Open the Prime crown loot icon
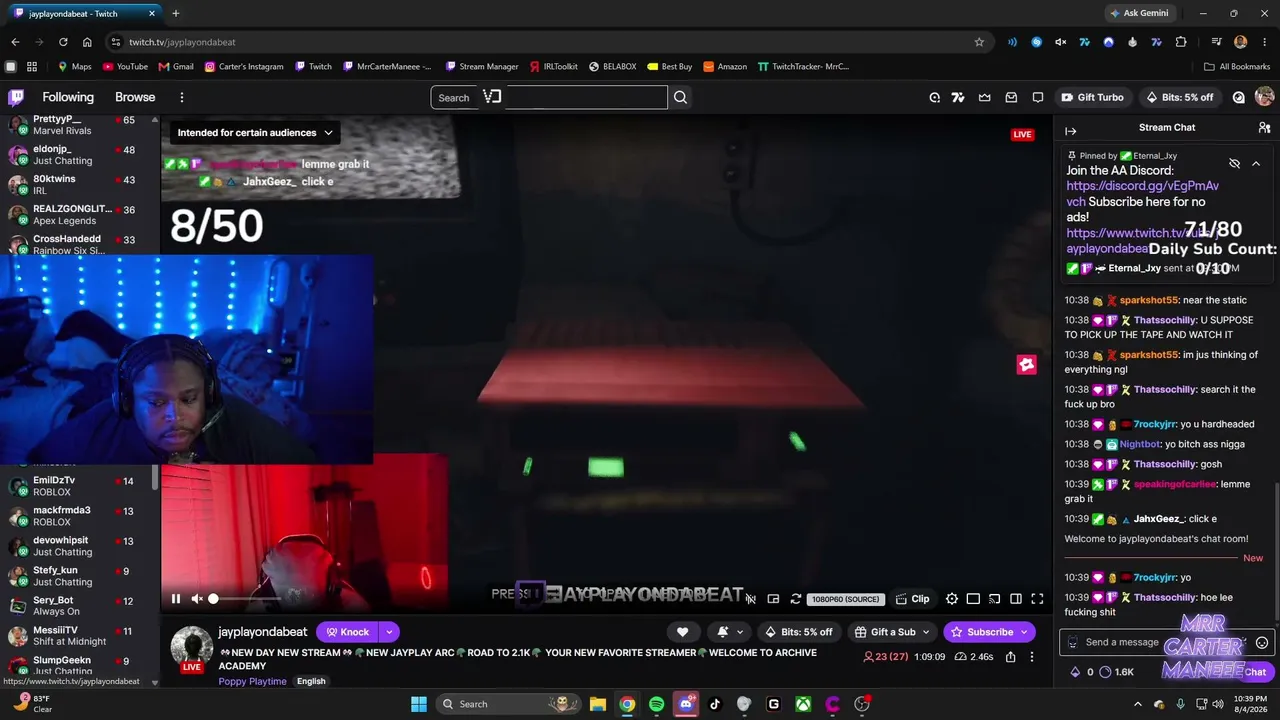Screen dimensions: 1280x720 985,97
